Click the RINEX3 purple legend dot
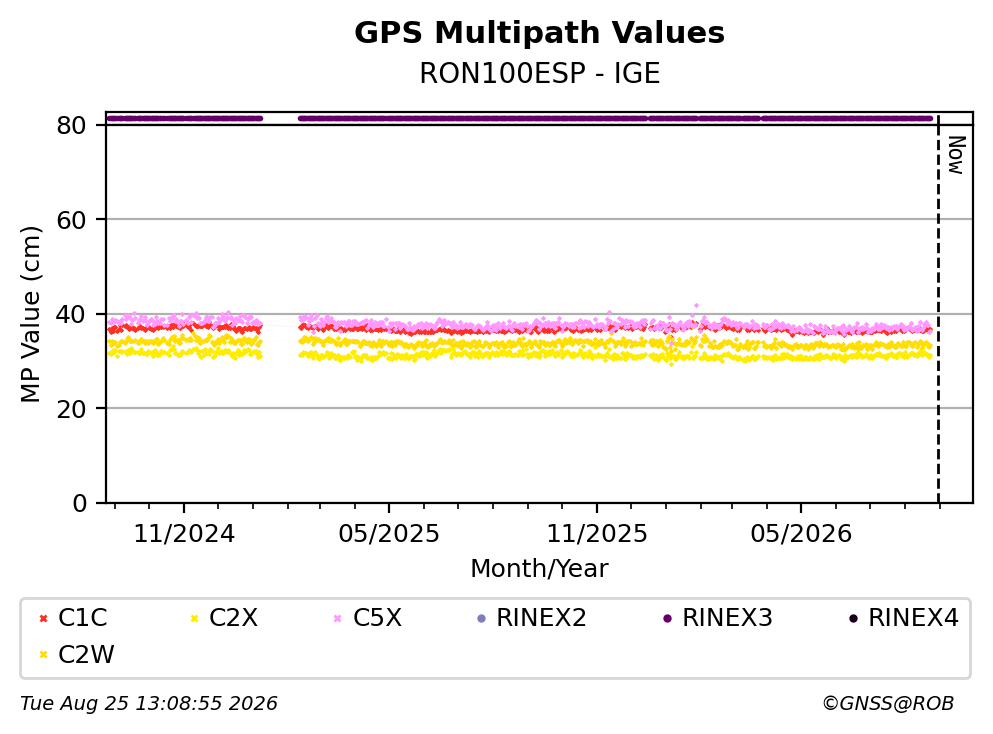993x734 pixels. click(x=667, y=618)
